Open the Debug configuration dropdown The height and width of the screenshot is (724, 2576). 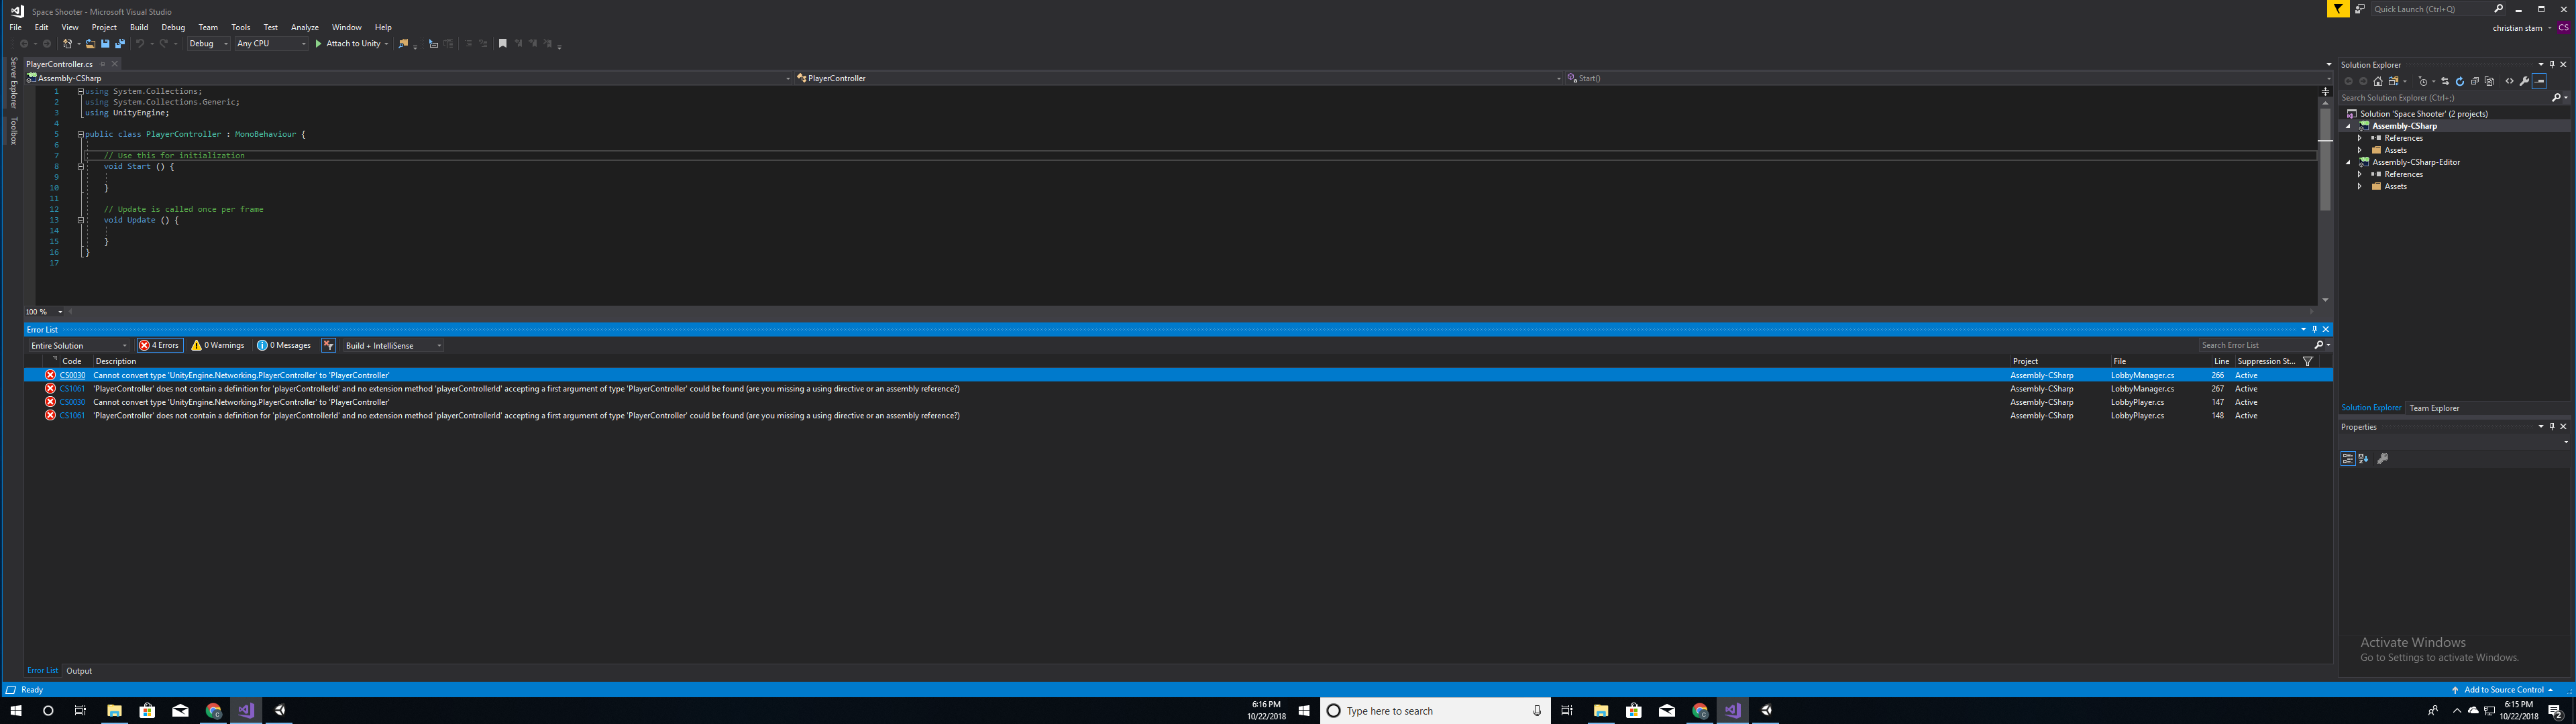click(209, 44)
